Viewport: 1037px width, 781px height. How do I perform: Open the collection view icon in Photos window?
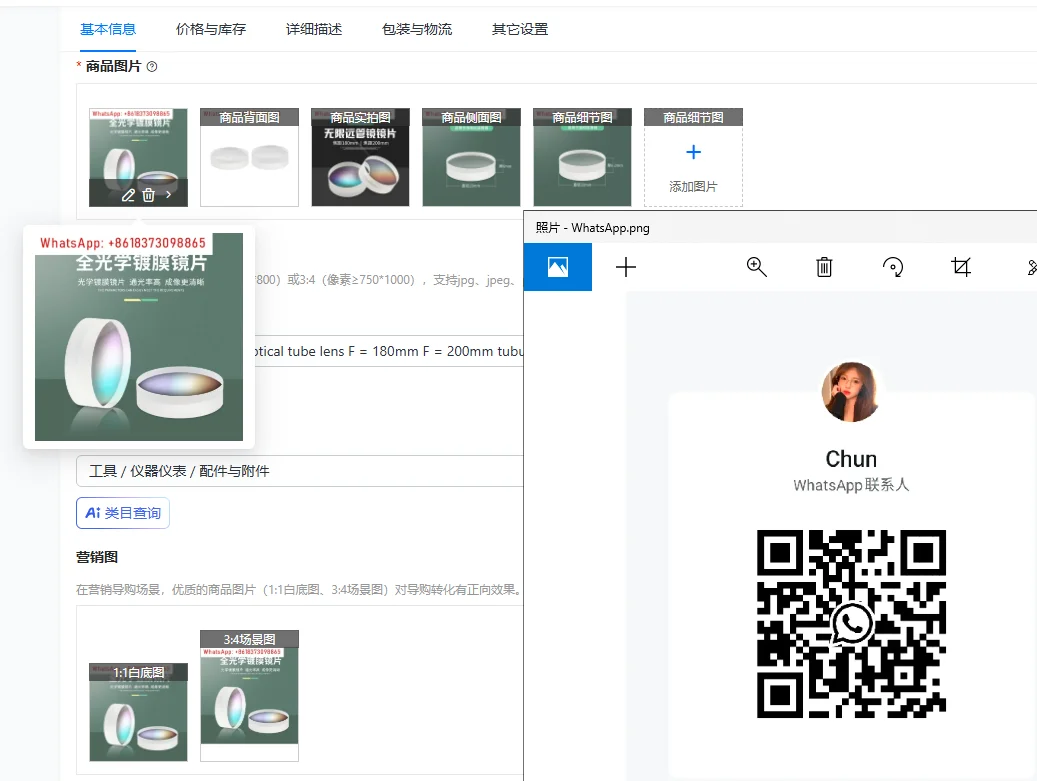click(x=558, y=267)
